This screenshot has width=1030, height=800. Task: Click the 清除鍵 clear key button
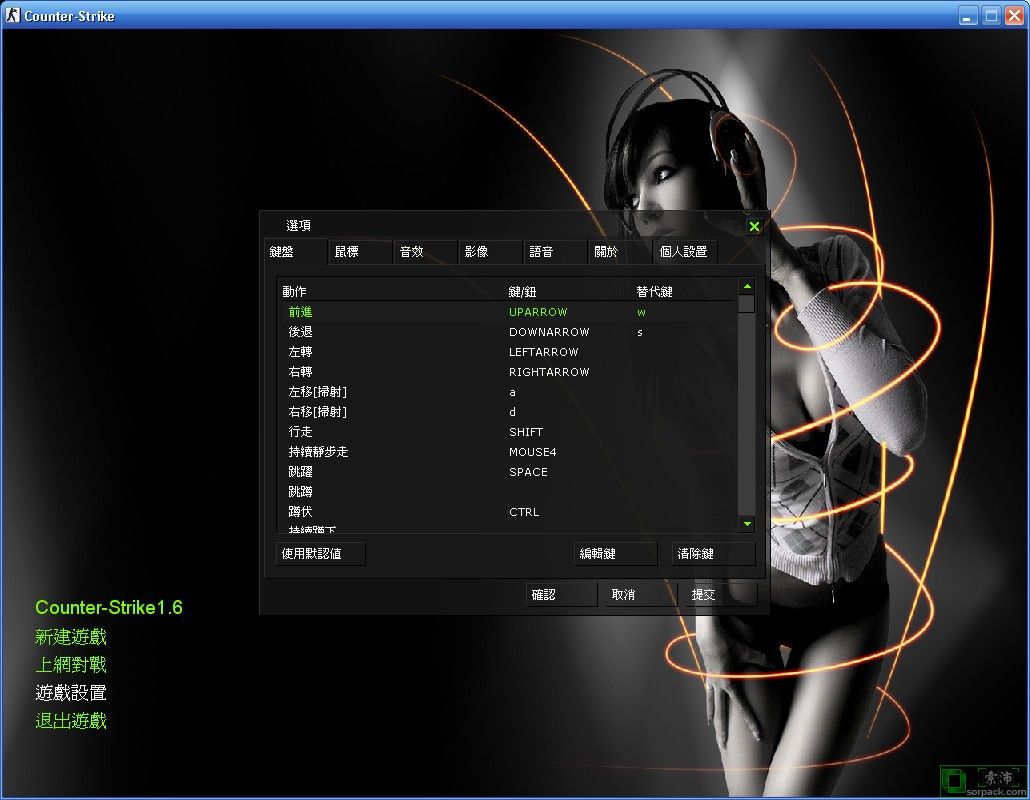tap(711, 553)
